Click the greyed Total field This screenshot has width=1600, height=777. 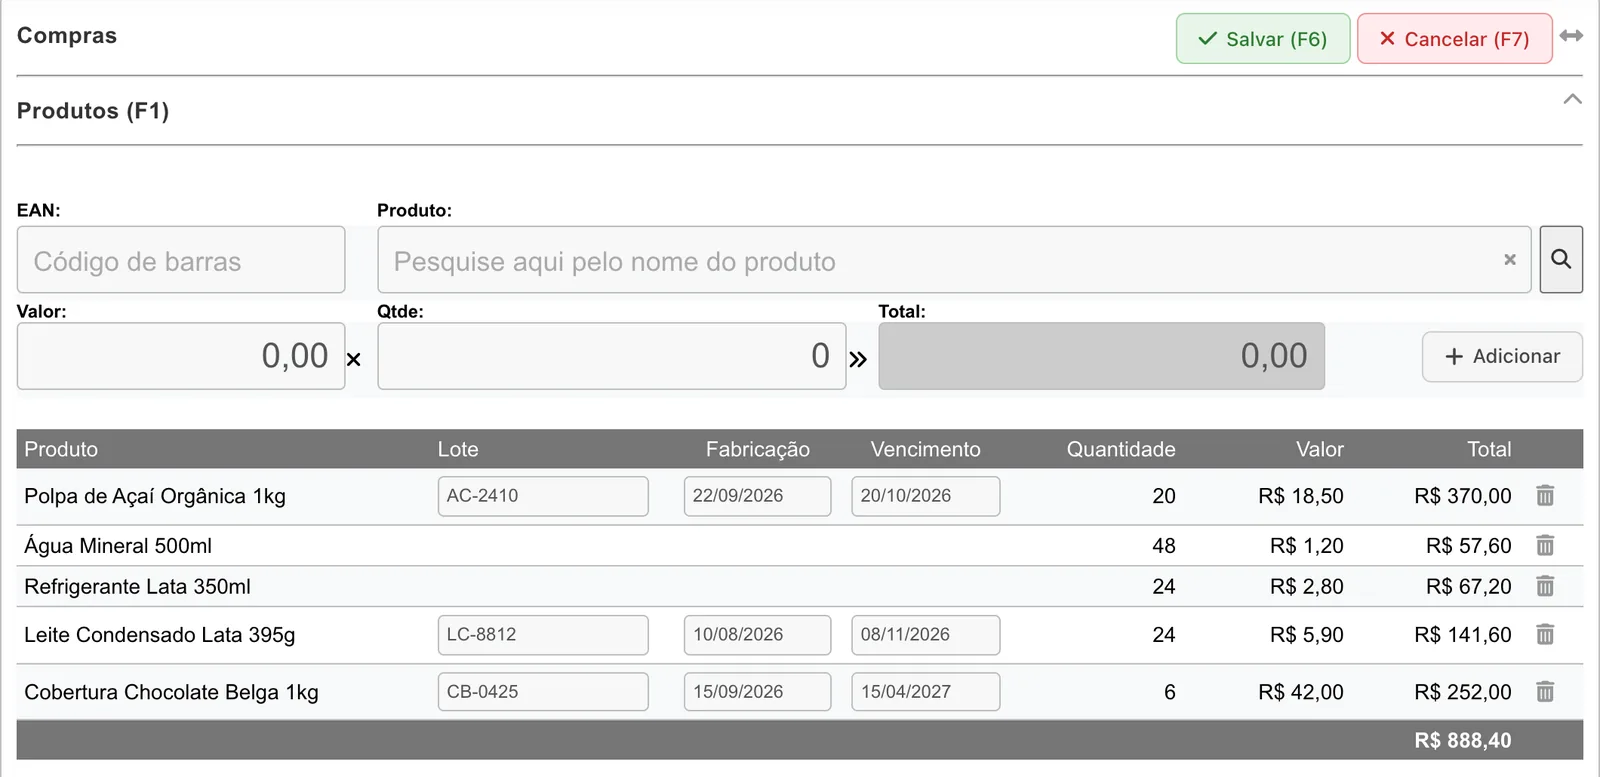tap(1102, 356)
